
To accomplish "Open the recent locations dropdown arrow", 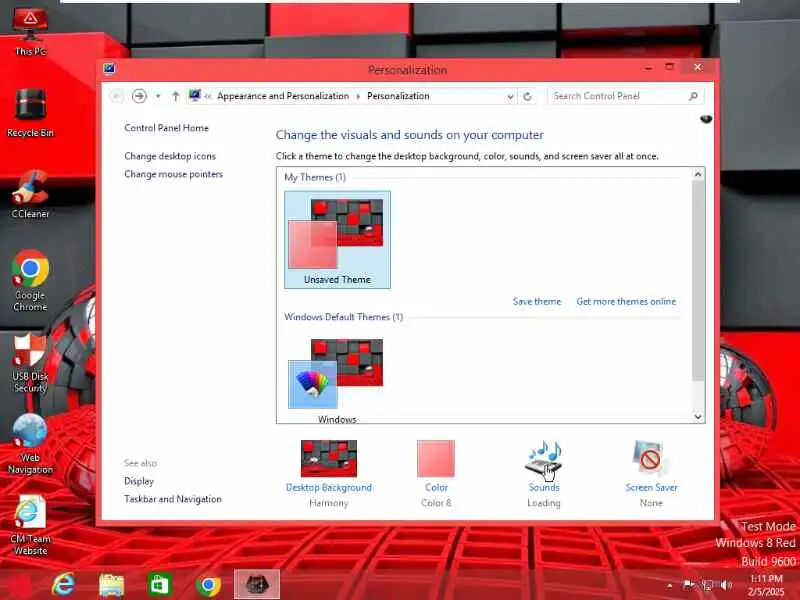I will (158, 96).
